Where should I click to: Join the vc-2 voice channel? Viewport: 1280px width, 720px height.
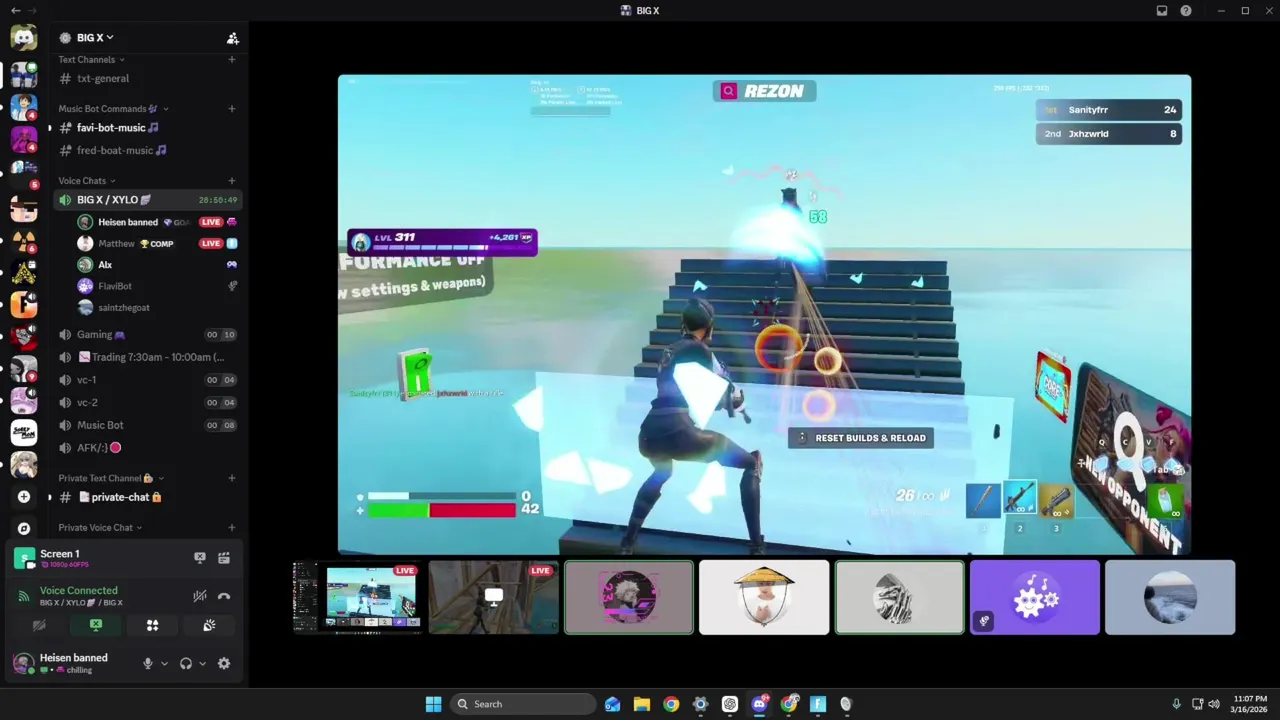pos(148,402)
